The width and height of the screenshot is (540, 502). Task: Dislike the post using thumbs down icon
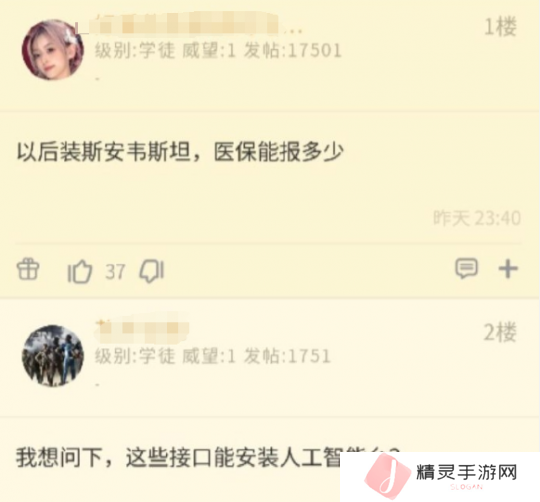pos(152,271)
